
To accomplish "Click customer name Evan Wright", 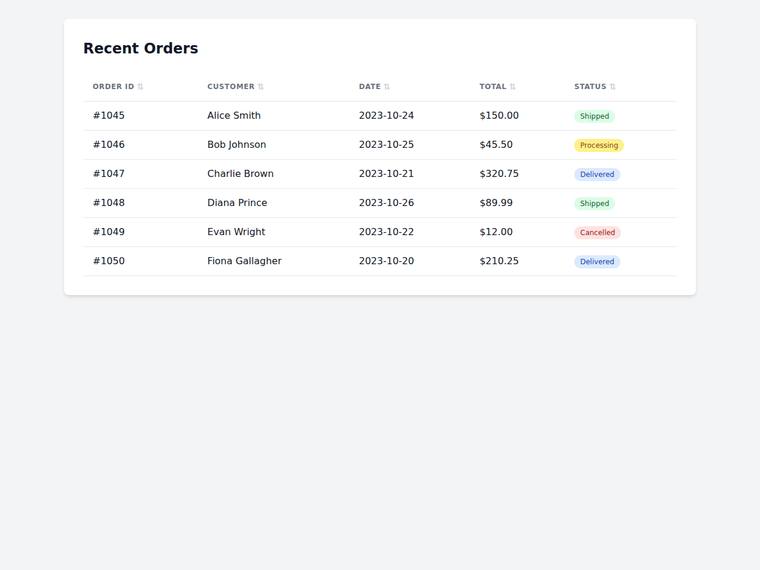I will 236,232.
